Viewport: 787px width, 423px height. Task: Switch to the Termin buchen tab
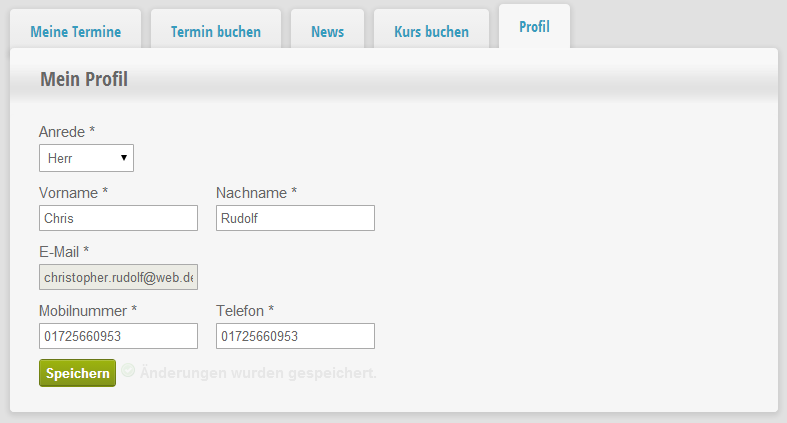click(216, 30)
